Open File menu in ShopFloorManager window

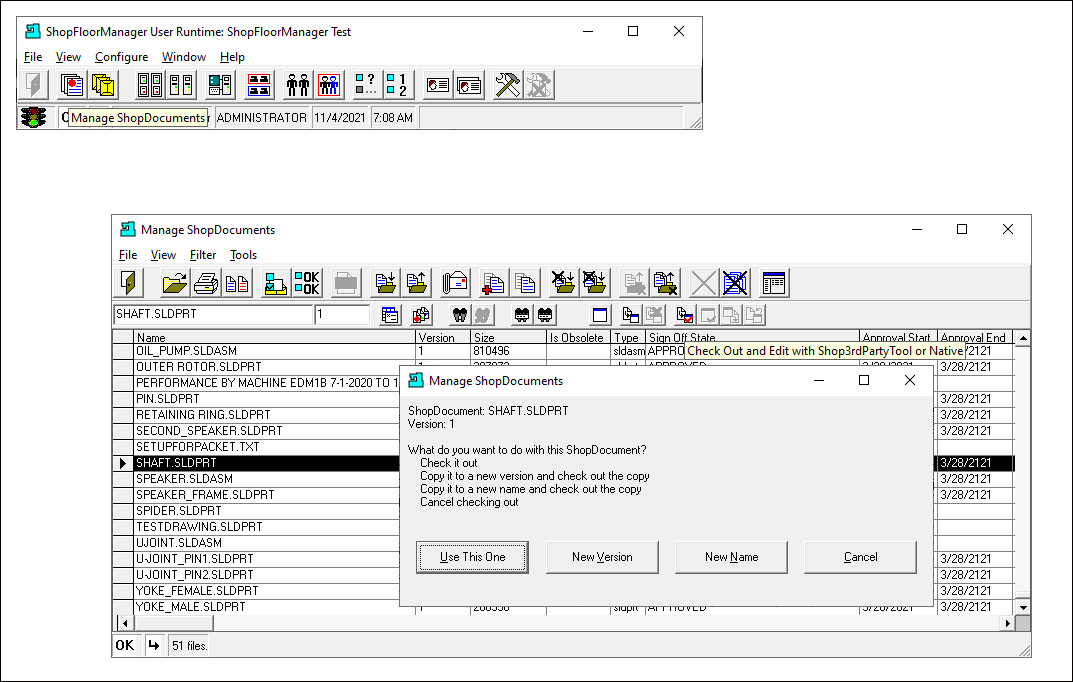click(33, 57)
